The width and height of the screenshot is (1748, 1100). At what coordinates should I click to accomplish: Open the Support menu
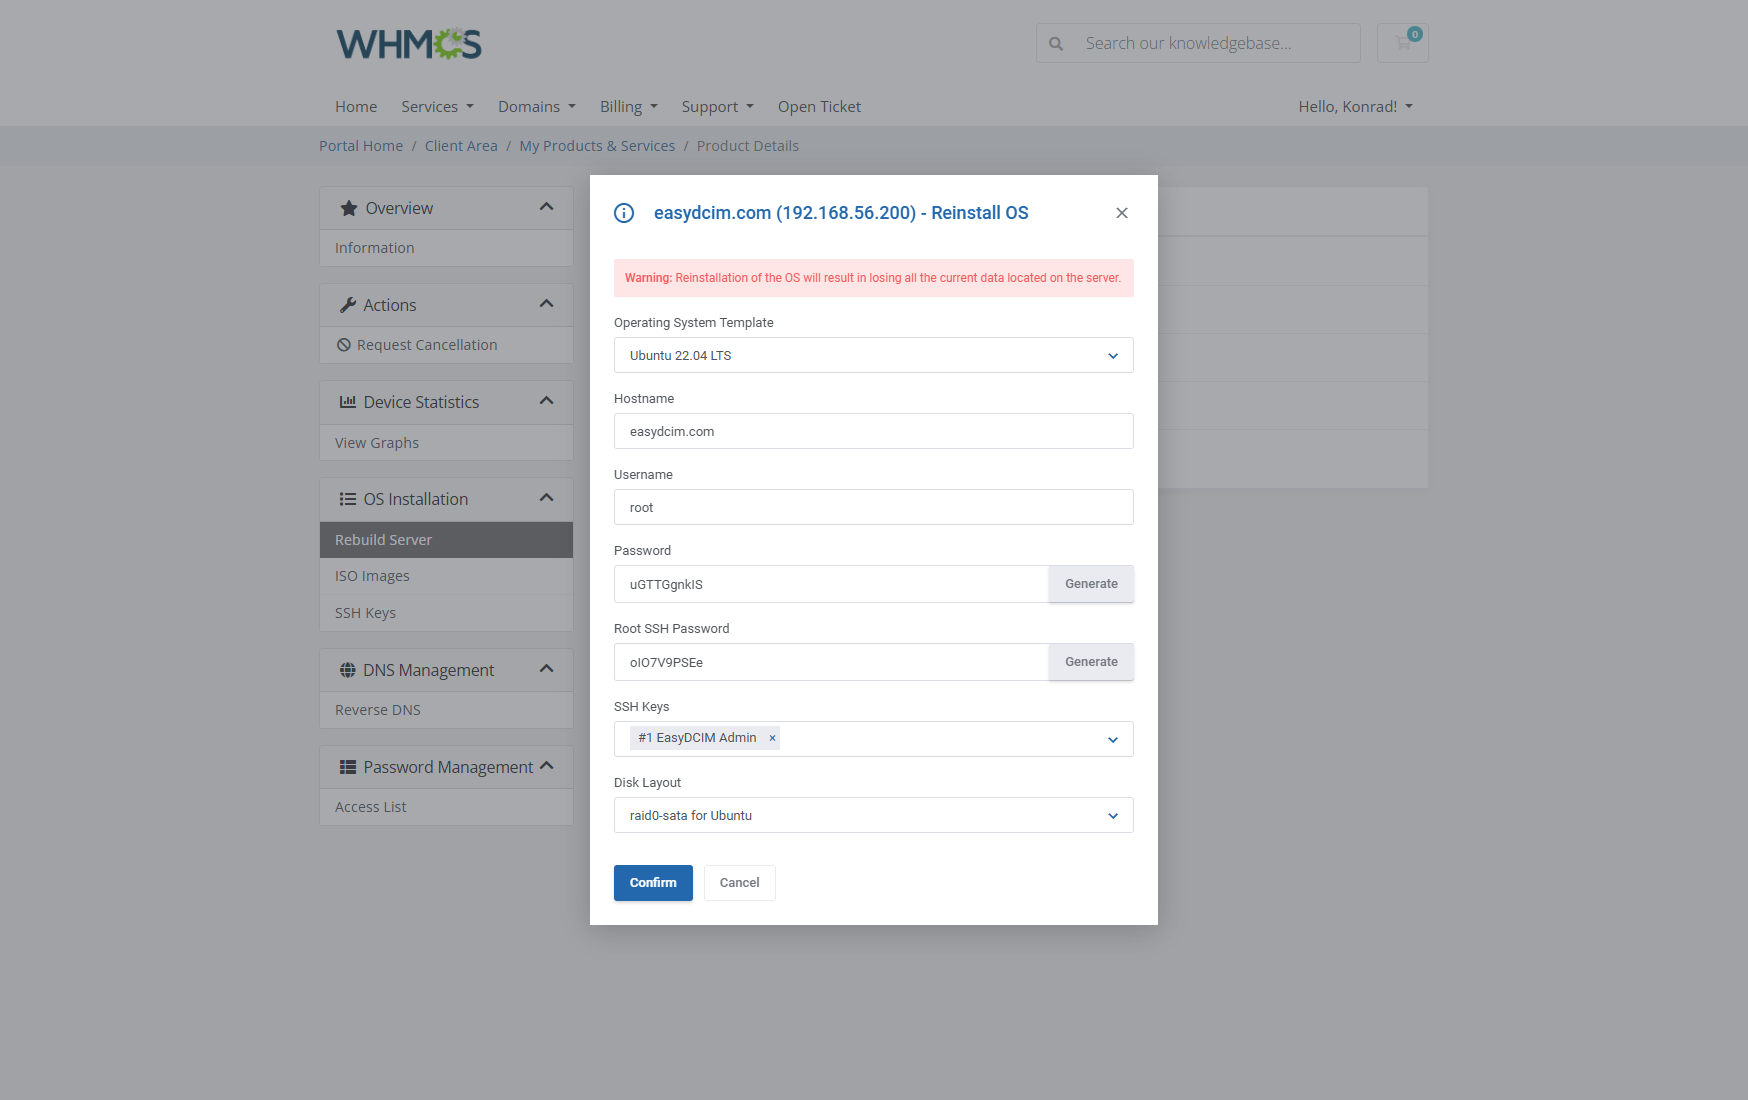tap(718, 107)
